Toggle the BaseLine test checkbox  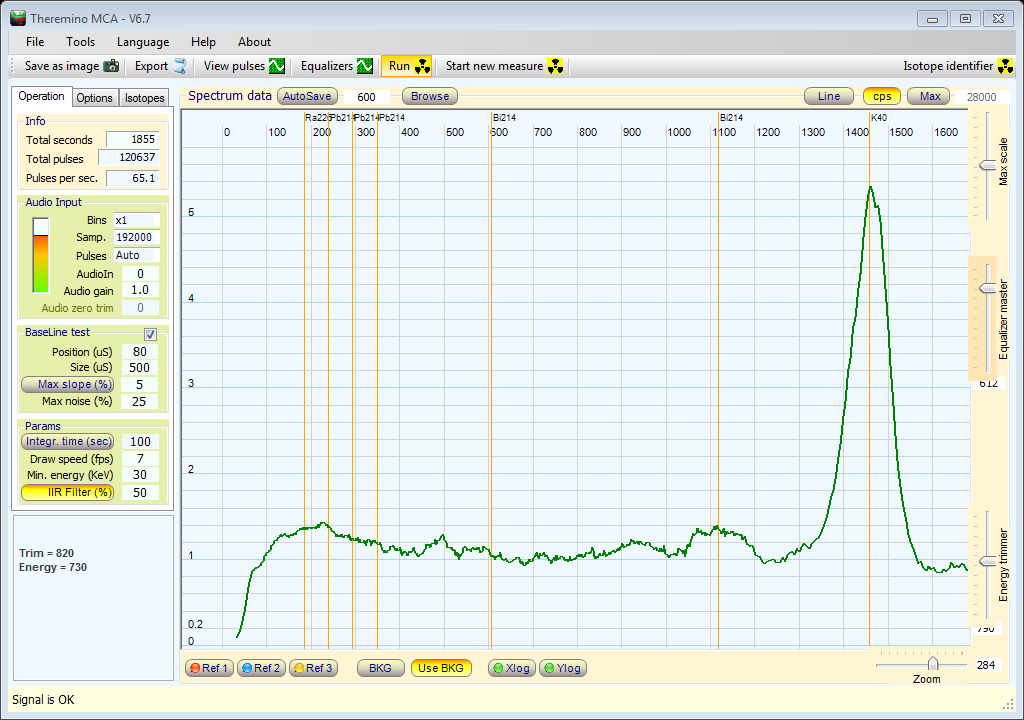click(x=150, y=334)
